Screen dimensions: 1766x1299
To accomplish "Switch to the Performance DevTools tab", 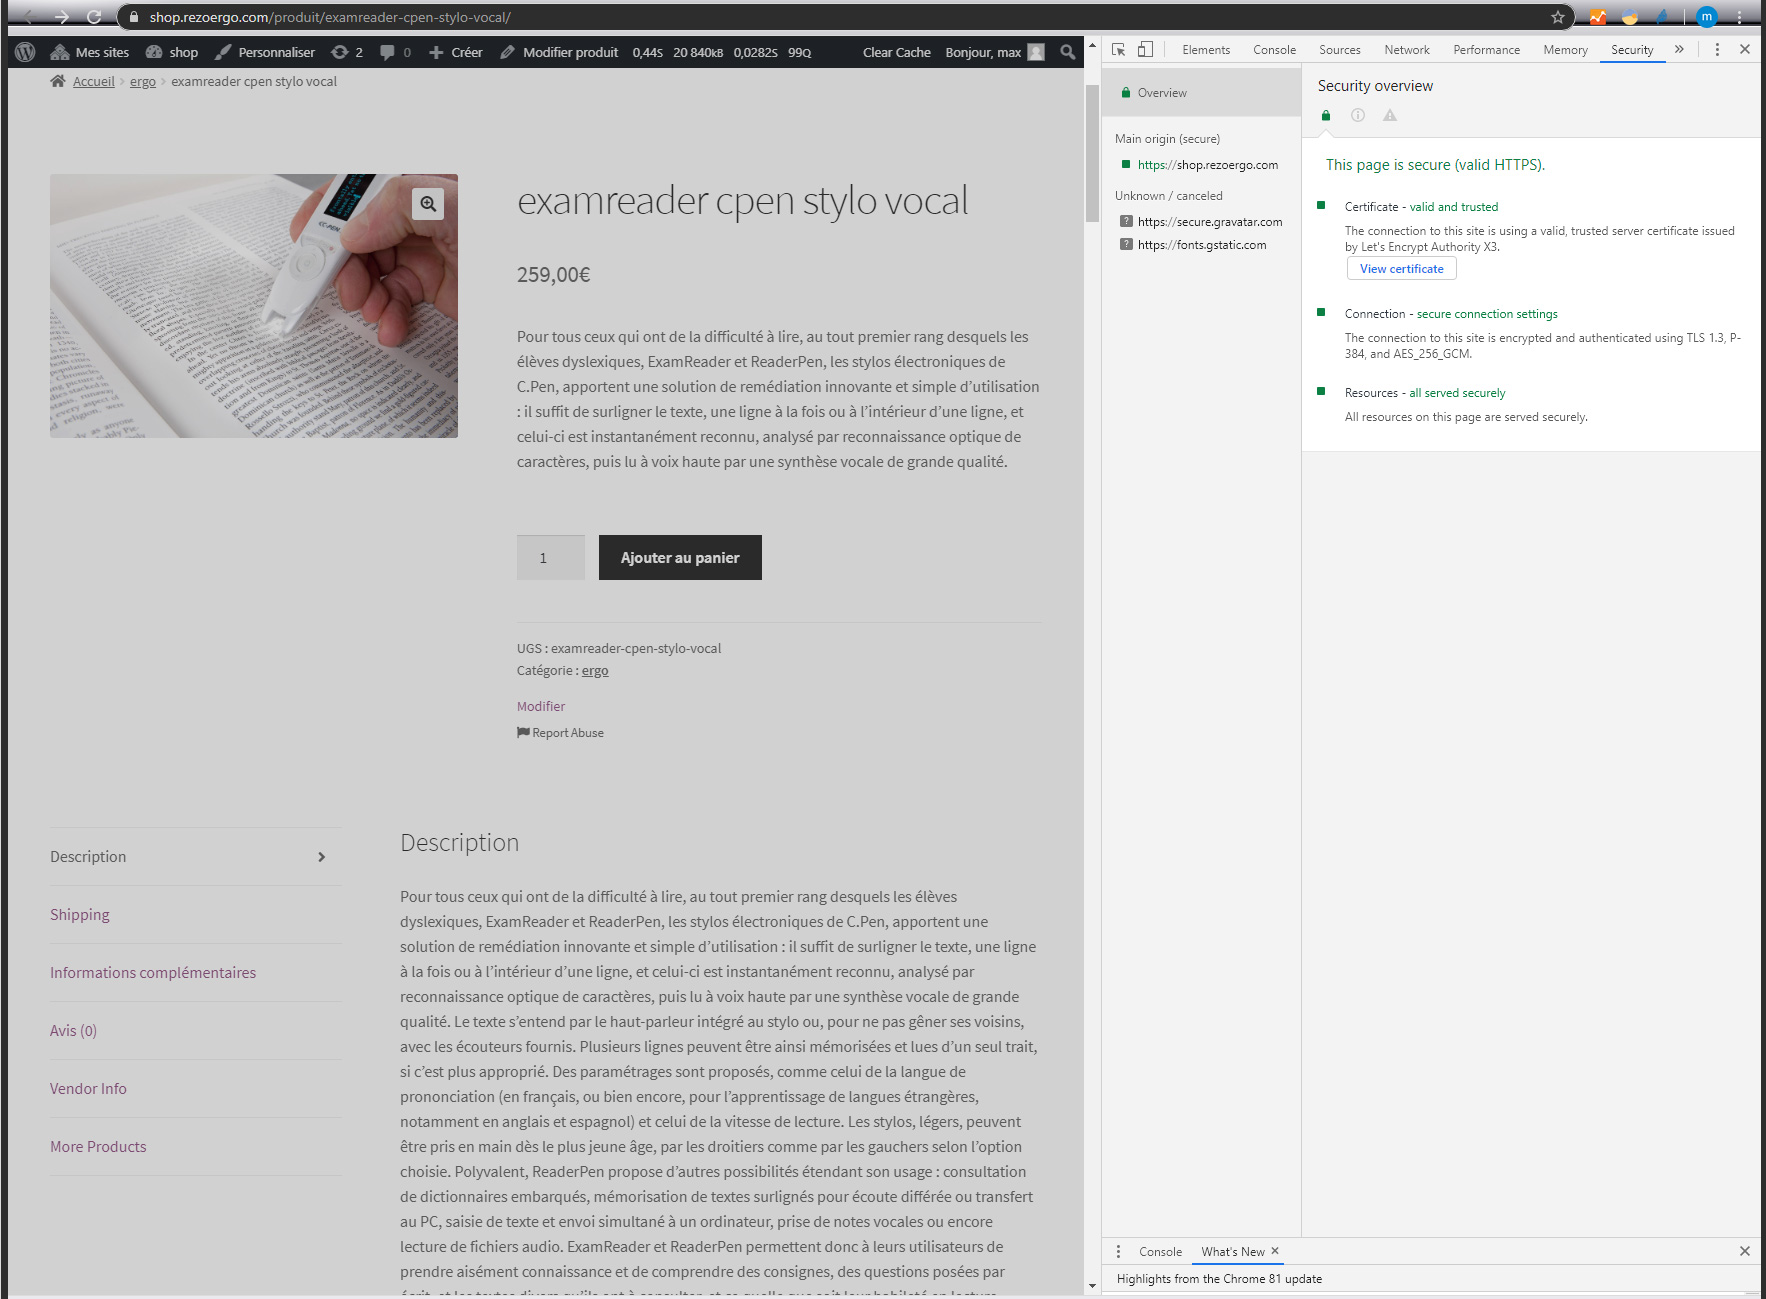I will [1486, 49].
